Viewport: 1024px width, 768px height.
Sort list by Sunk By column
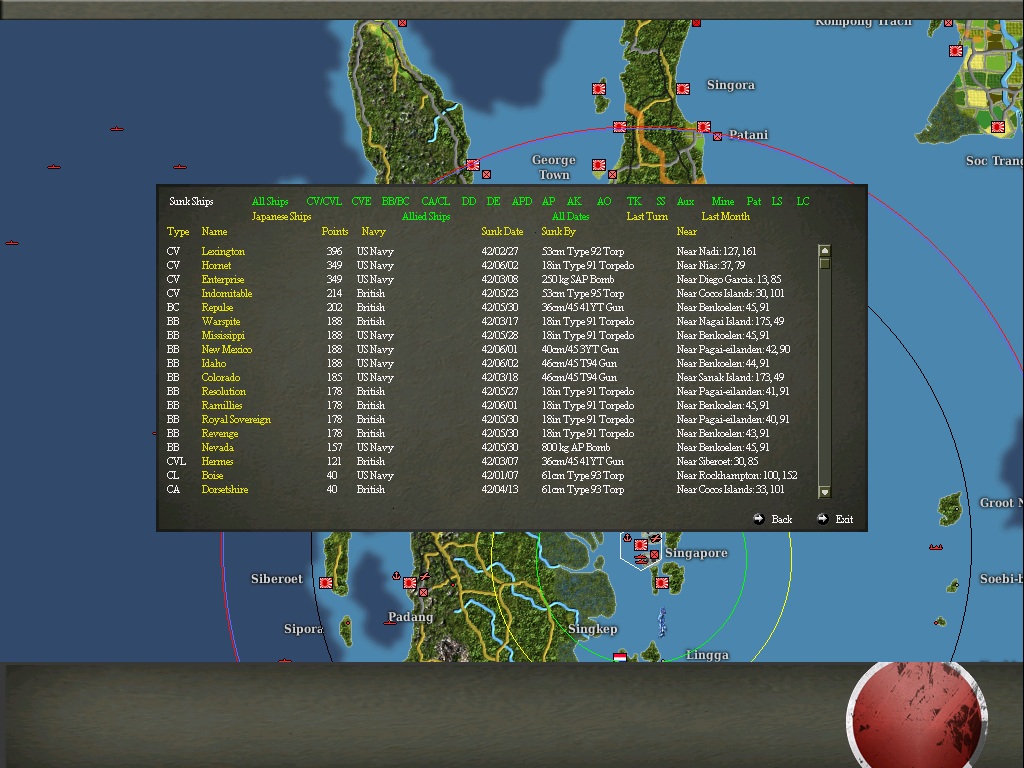point(558,231)
